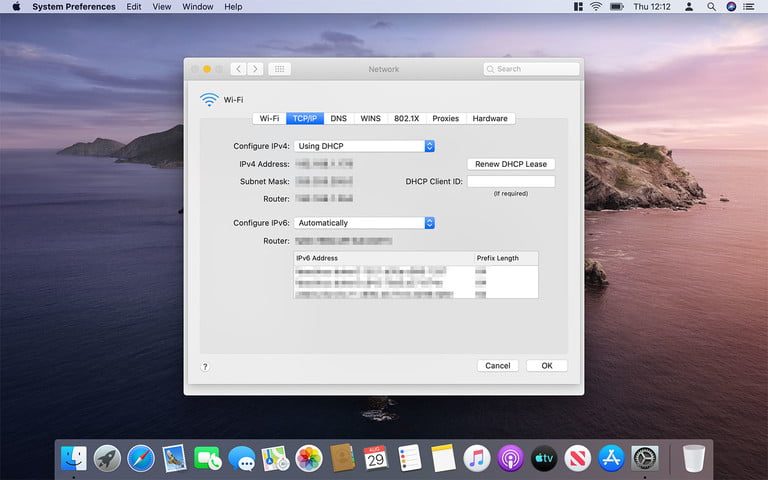Viewport: 768px width, 480px height.
Task: Open the App Store Dock icon
Action: click(611, 458)
